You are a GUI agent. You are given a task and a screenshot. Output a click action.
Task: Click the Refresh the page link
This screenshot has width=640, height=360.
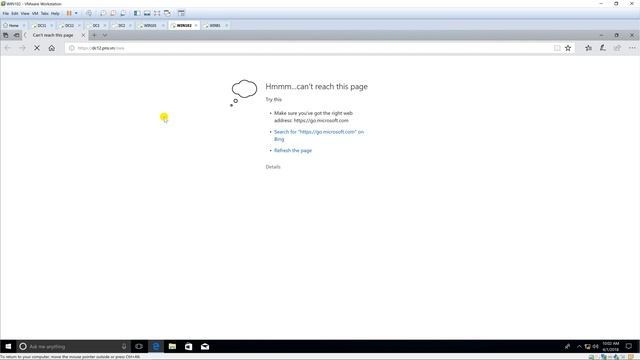click(293, 151)
